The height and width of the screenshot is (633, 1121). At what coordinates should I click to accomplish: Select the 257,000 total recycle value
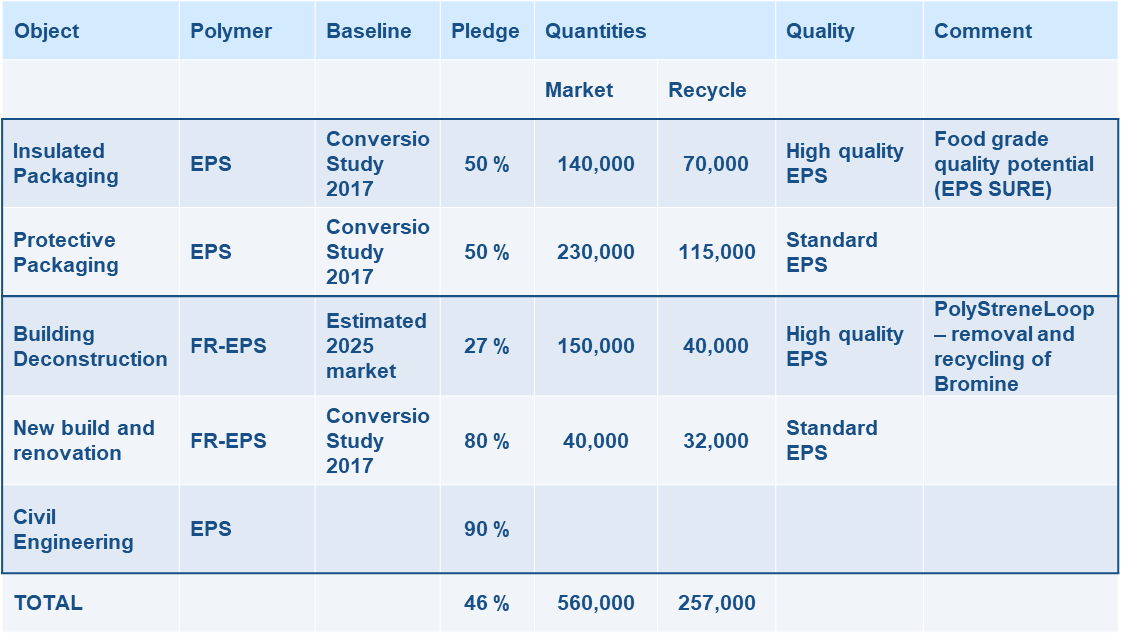click(716, 603)
